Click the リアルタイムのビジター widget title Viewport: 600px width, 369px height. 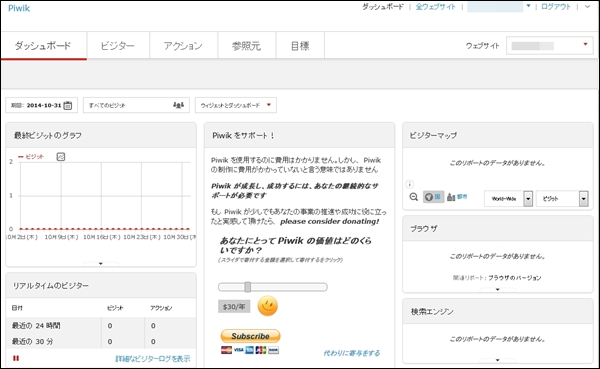coord(51,286)
